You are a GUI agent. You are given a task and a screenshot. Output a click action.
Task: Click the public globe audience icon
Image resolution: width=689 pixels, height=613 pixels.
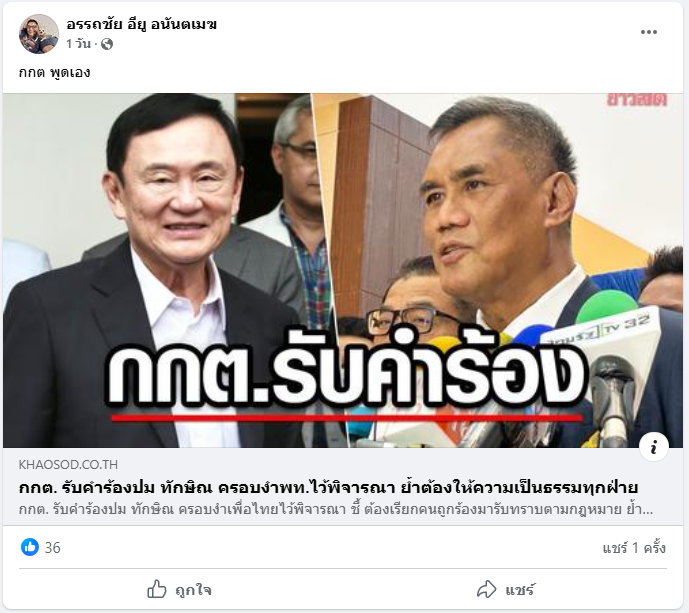[107, 44]
